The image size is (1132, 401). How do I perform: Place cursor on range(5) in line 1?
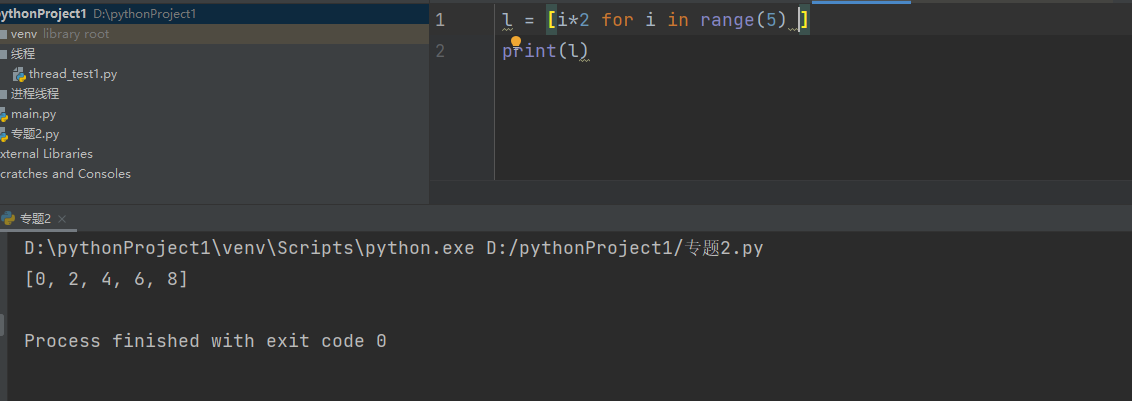[x=740, y=20]
